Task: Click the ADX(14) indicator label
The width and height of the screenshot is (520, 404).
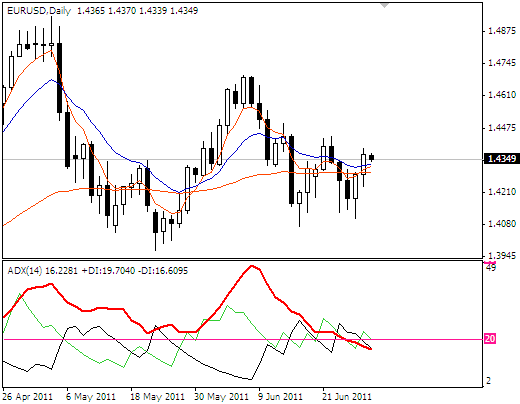Action: coord(25,270)
